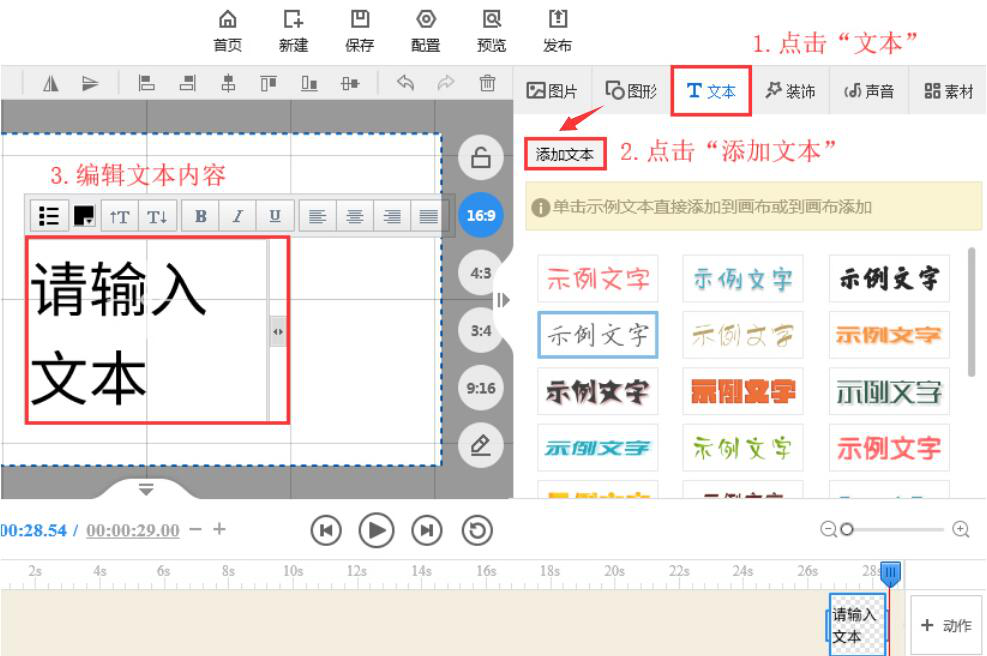Collapse the right panel using the chevron handle
The height and width of the screenshot is (656, 987).
(504, 298)
